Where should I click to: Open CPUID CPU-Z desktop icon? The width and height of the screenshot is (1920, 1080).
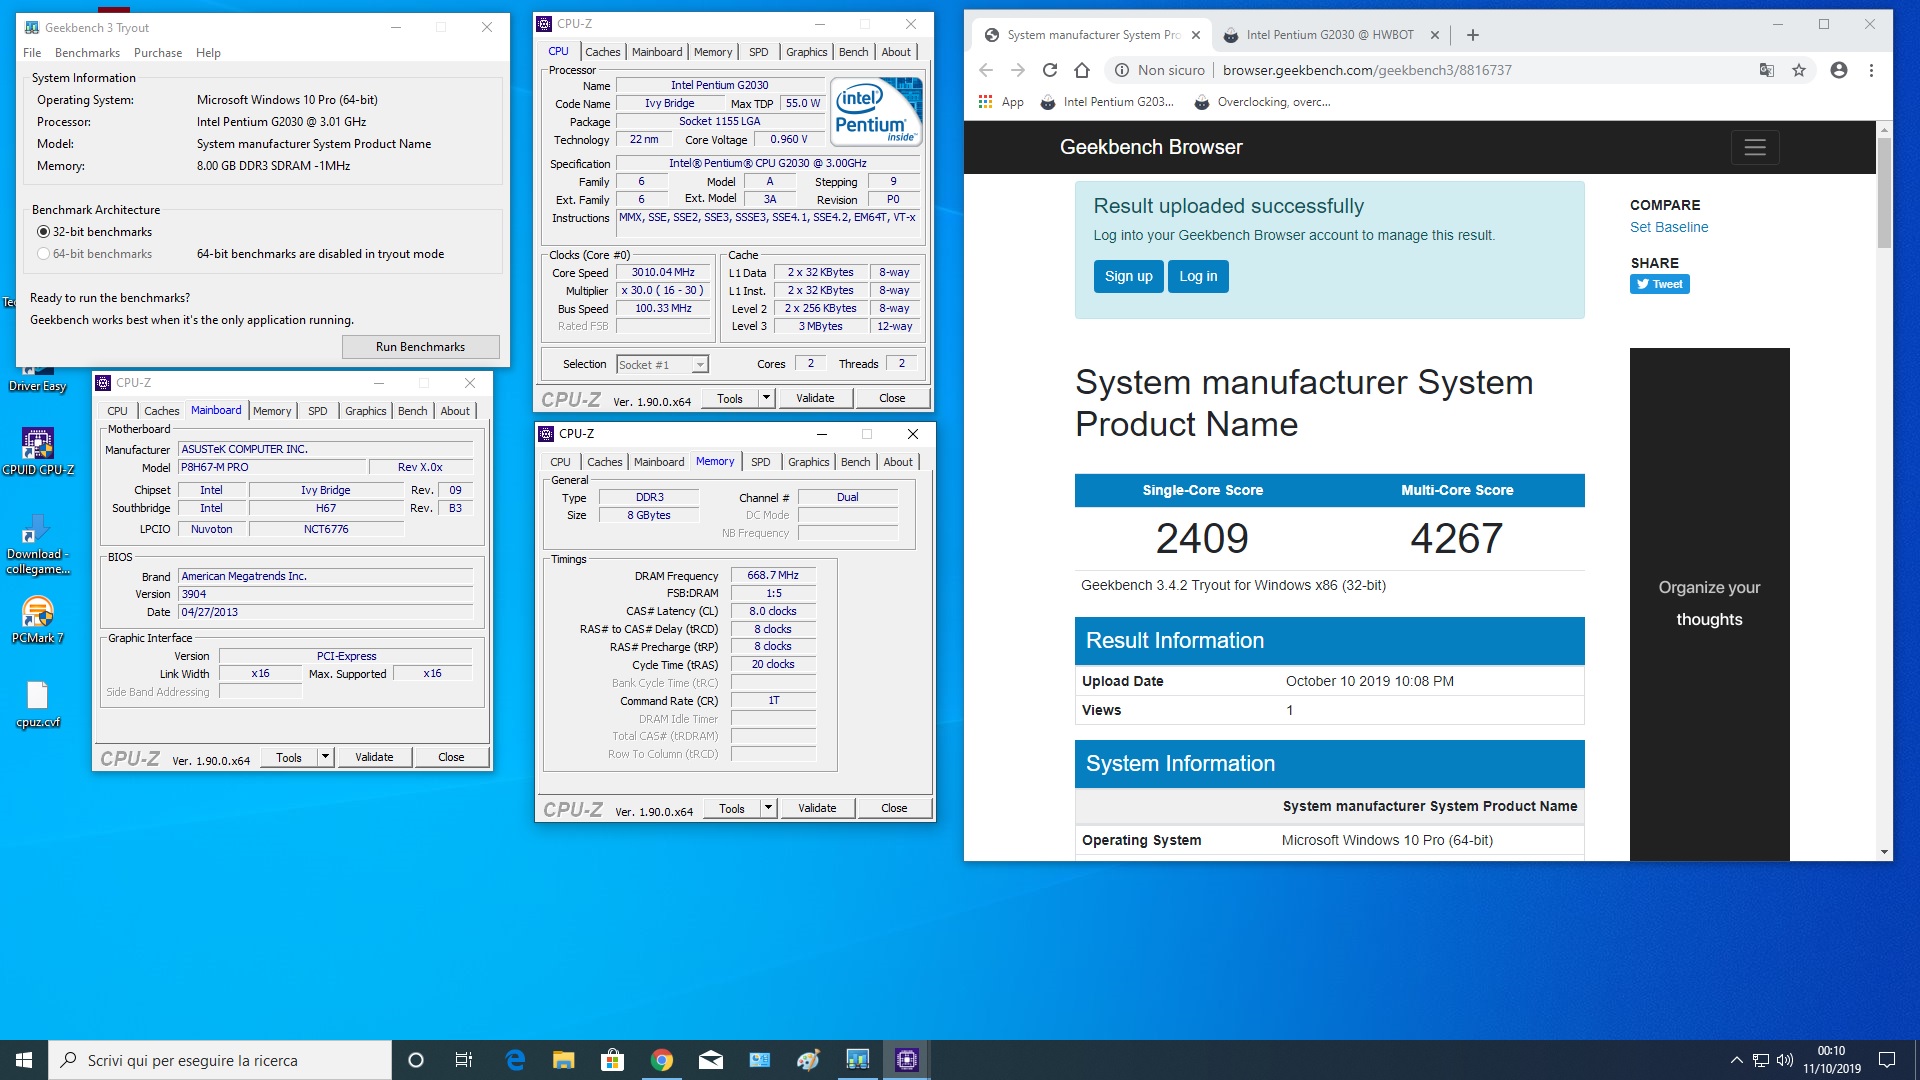coord(38,451)
